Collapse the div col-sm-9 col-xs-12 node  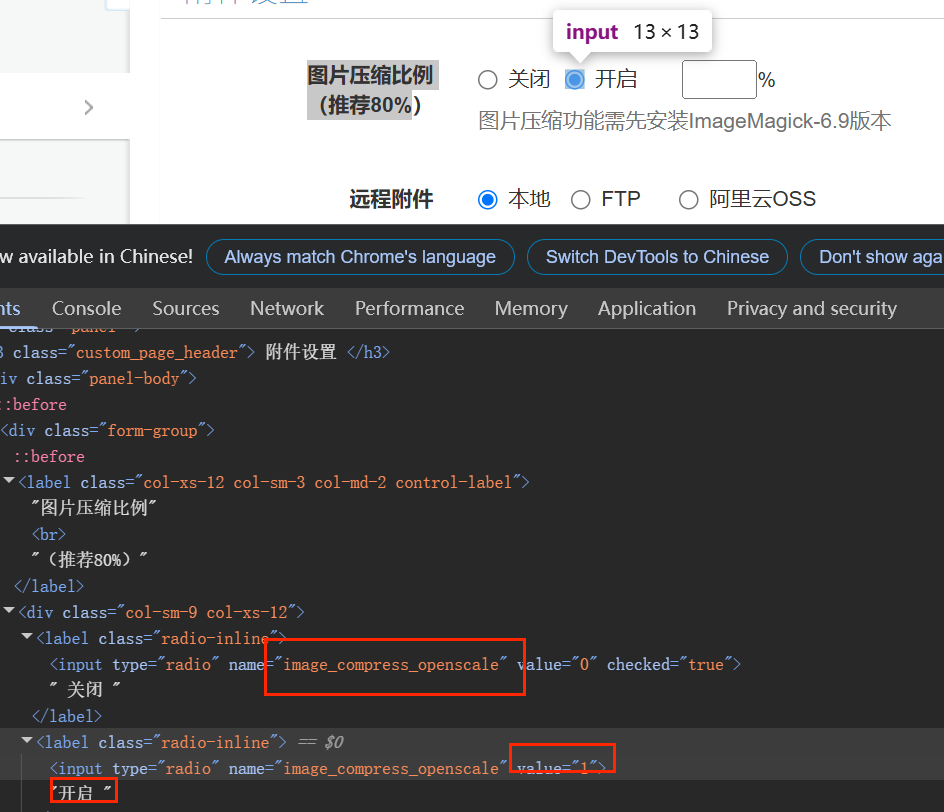tap(9, 612)
